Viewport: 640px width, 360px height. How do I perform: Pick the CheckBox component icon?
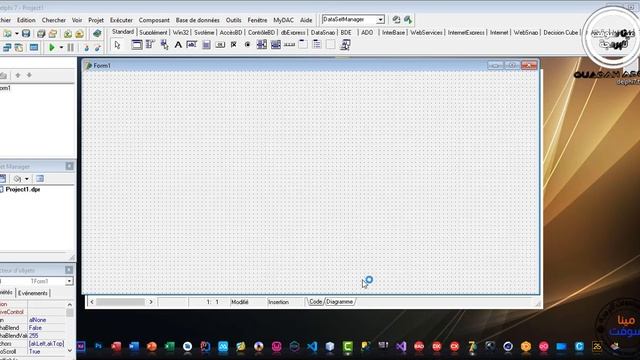[234, 45]
